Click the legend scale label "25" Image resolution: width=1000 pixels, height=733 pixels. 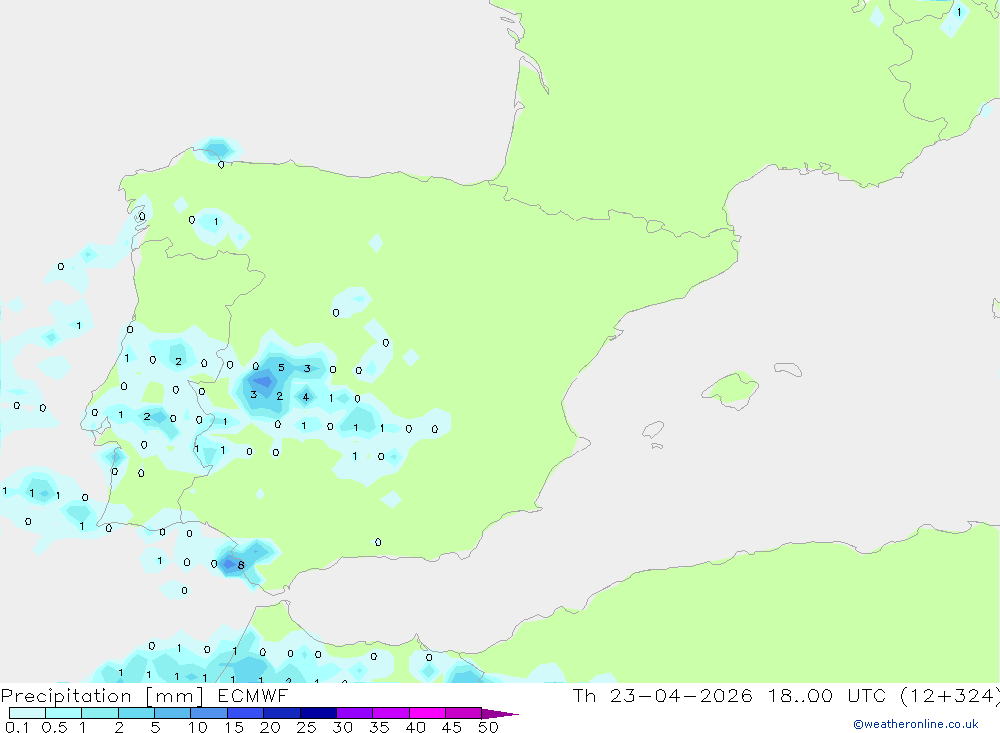click(x=307, y=727)
